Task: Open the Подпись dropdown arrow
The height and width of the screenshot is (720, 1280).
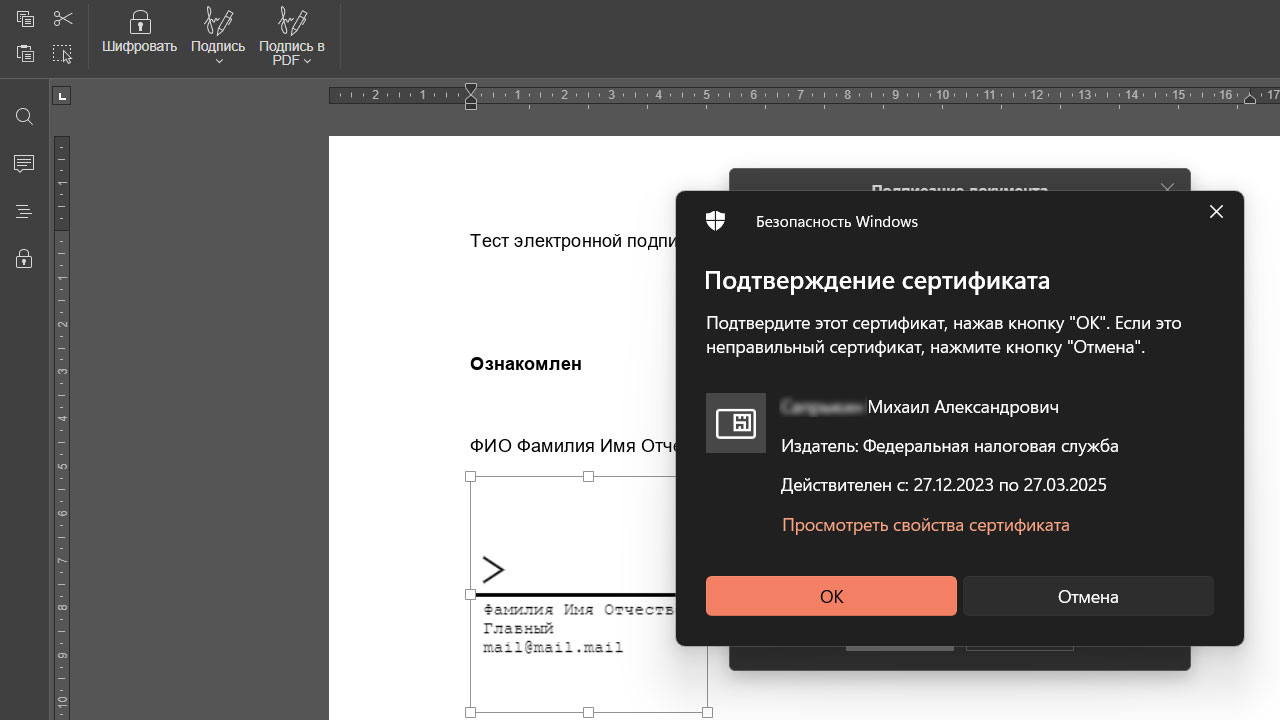Action: (x=218, y=61)
